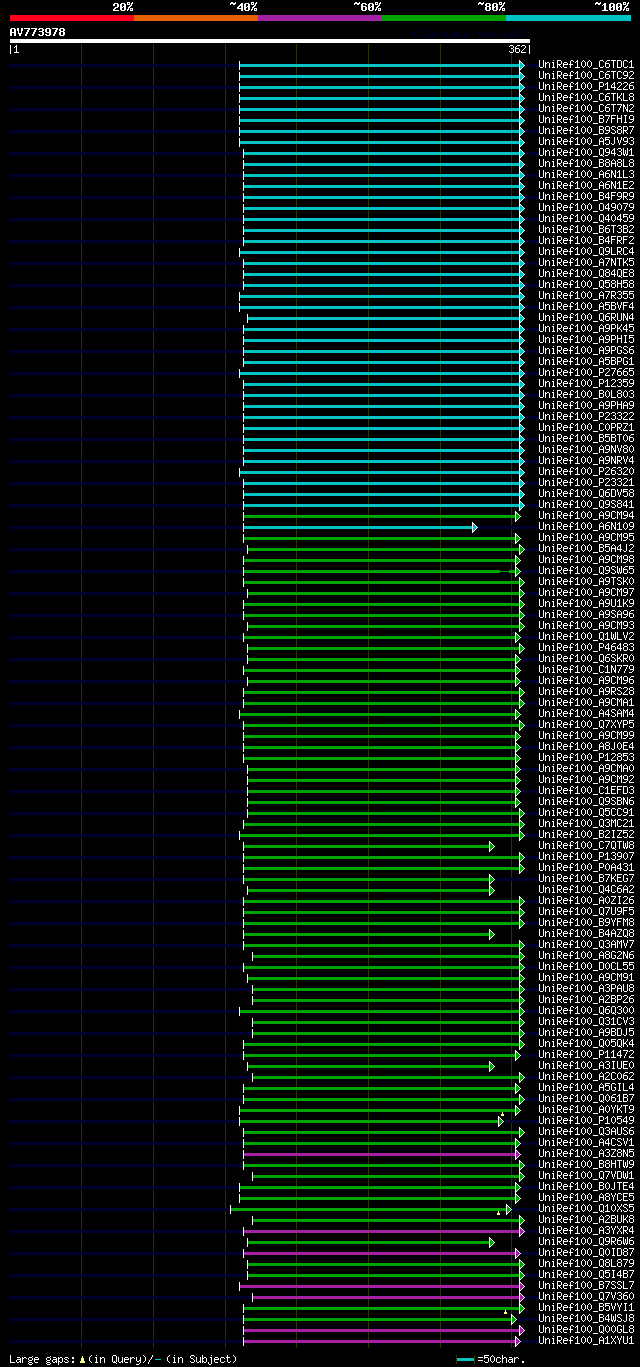This screenshot has height=1367, width=640.
Task: Open hit UniRef100_Q58H58
Action: pyautogui.click(x=586, y=285)
